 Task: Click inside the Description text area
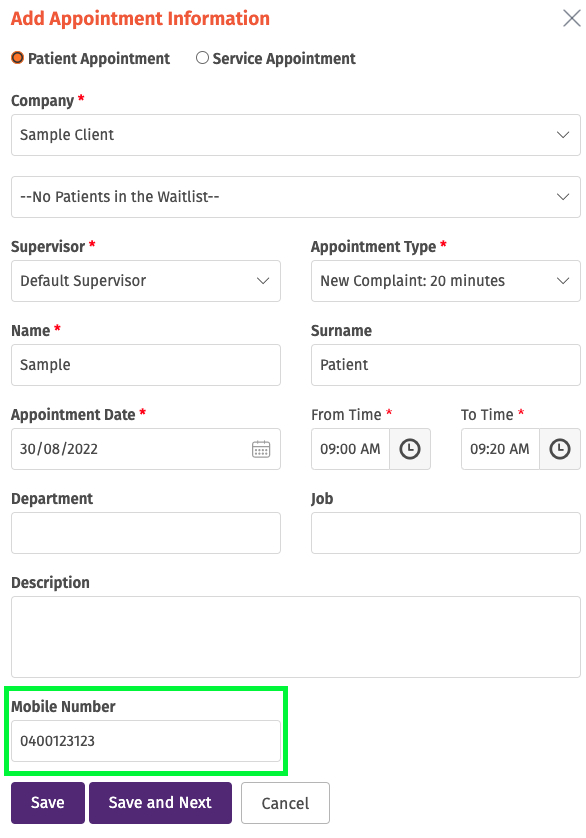pos(296,637)
